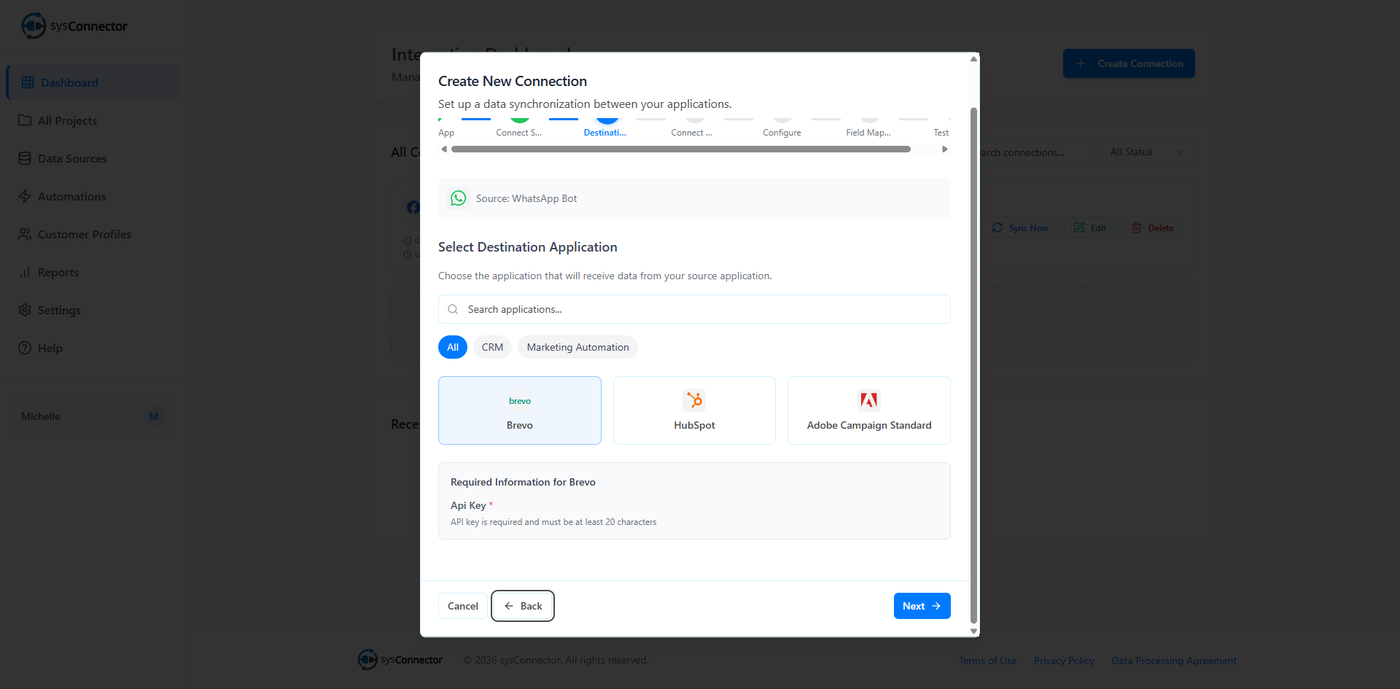Open the Terms of Use link

[x=987, y=661]
